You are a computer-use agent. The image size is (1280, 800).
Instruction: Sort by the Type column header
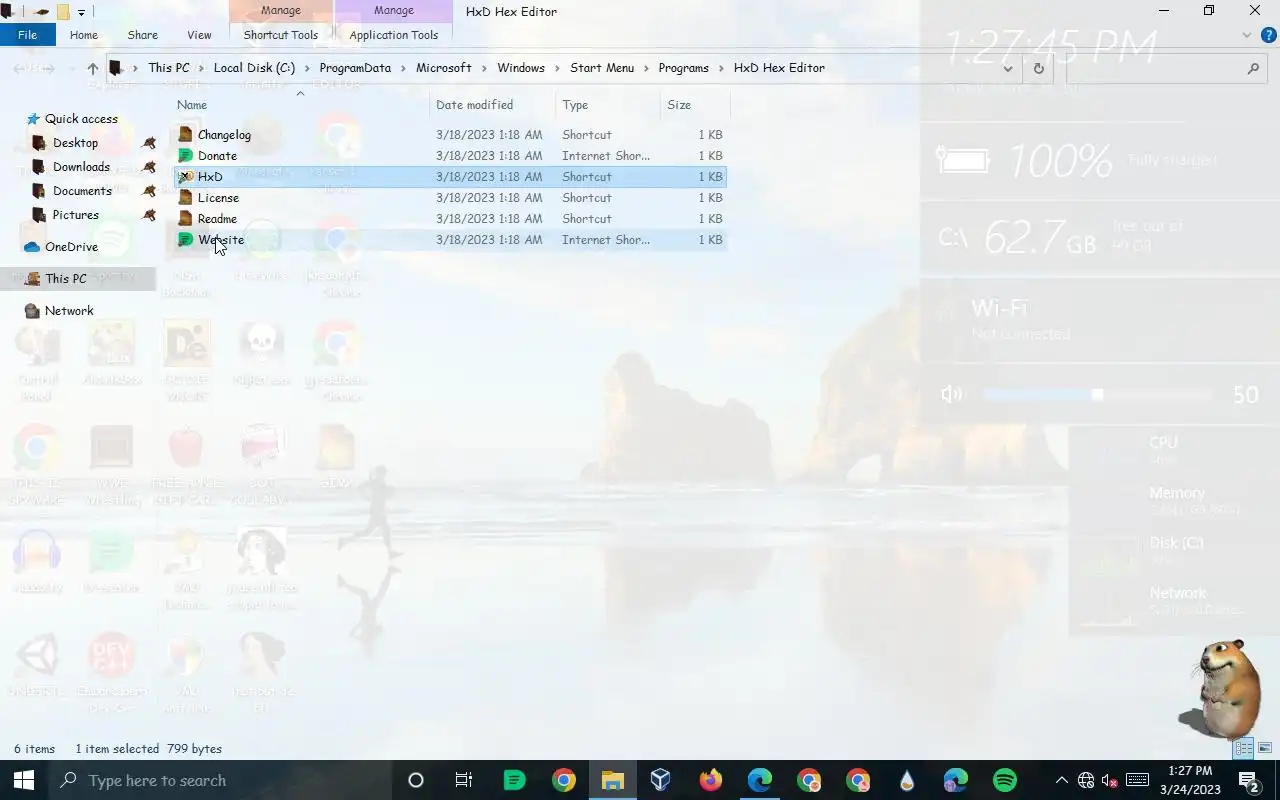click(x=575, y=105)
